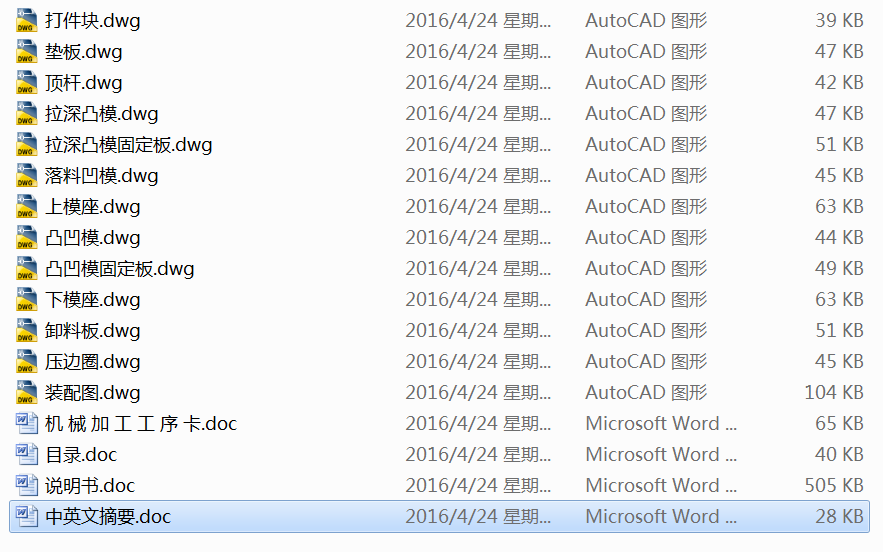This screenshot has width=883, height=552.
Task: Select file name 中英文摘要.doc
Action: [108, 517]
